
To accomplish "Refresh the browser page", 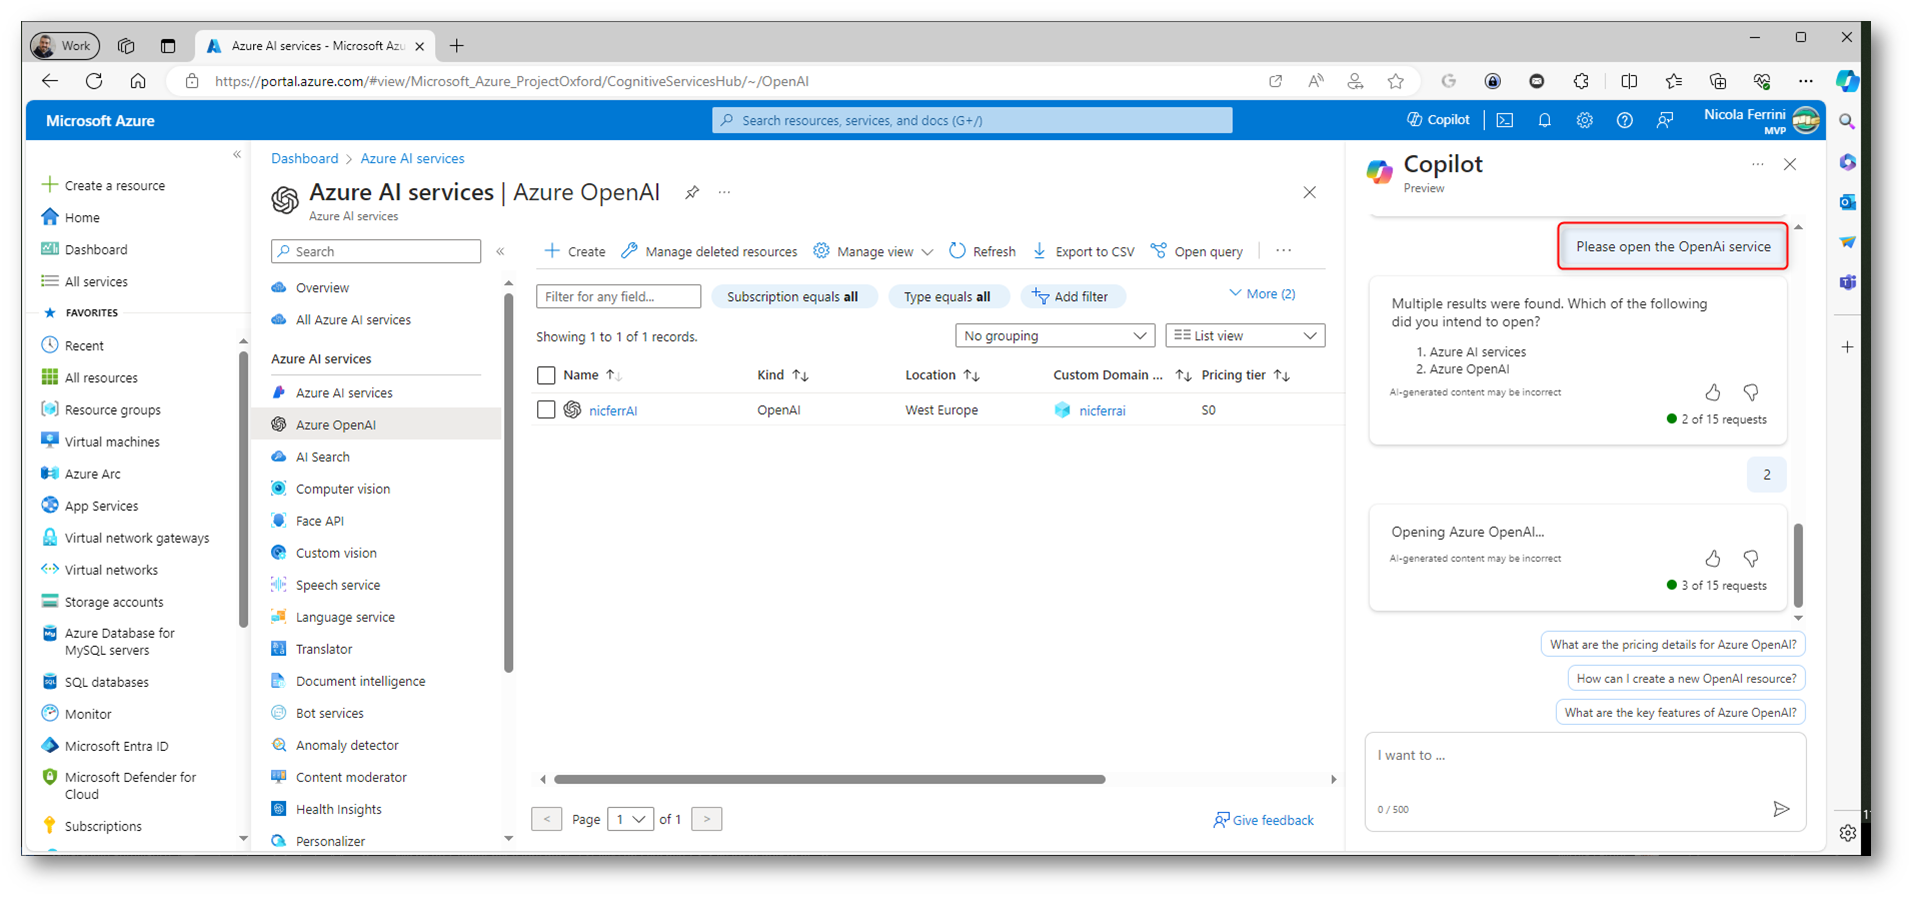I will pos(94,81).
